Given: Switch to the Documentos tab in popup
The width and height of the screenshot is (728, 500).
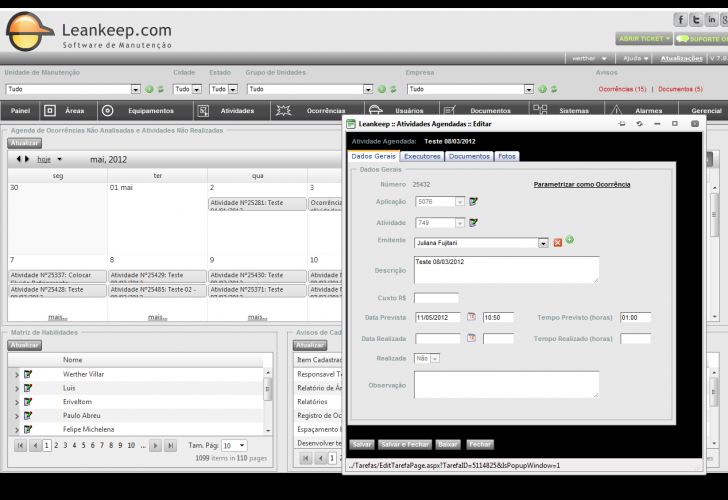Looking at the screenshot, I should [469, 156].
